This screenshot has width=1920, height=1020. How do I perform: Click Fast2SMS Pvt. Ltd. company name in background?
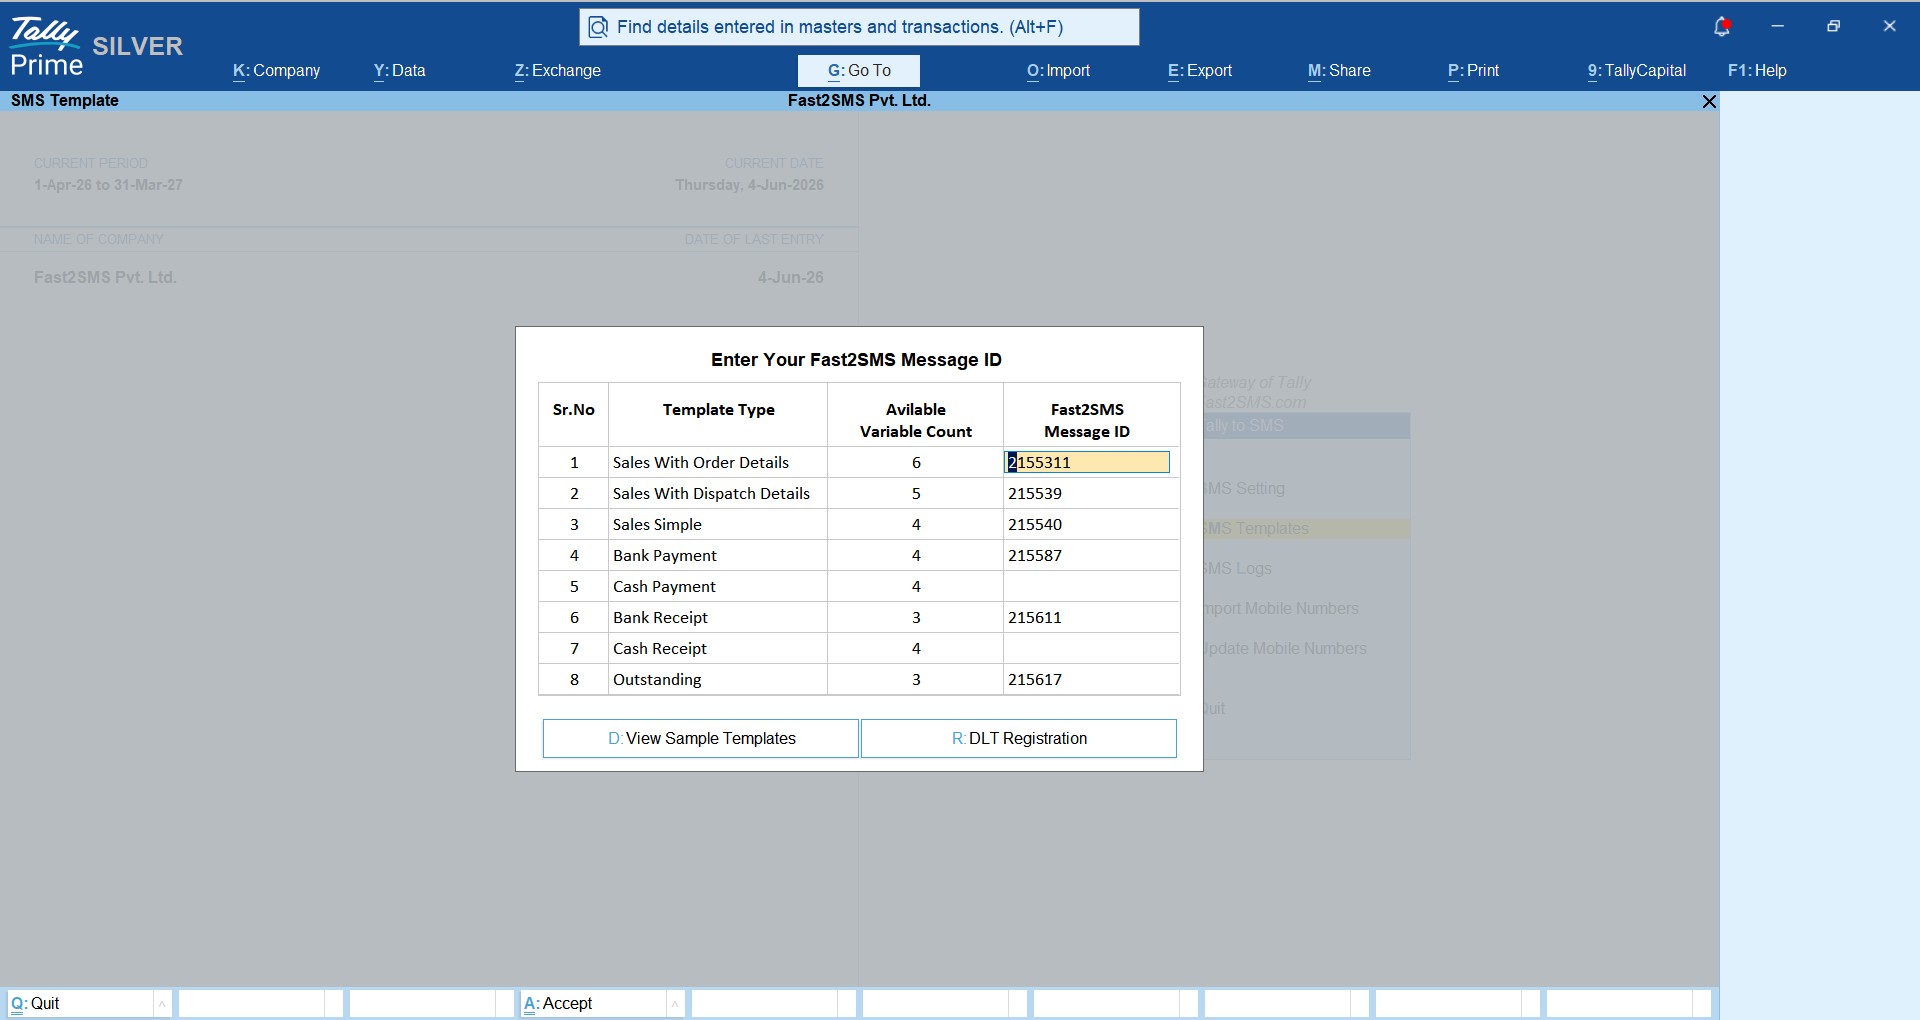coord(105,278)
